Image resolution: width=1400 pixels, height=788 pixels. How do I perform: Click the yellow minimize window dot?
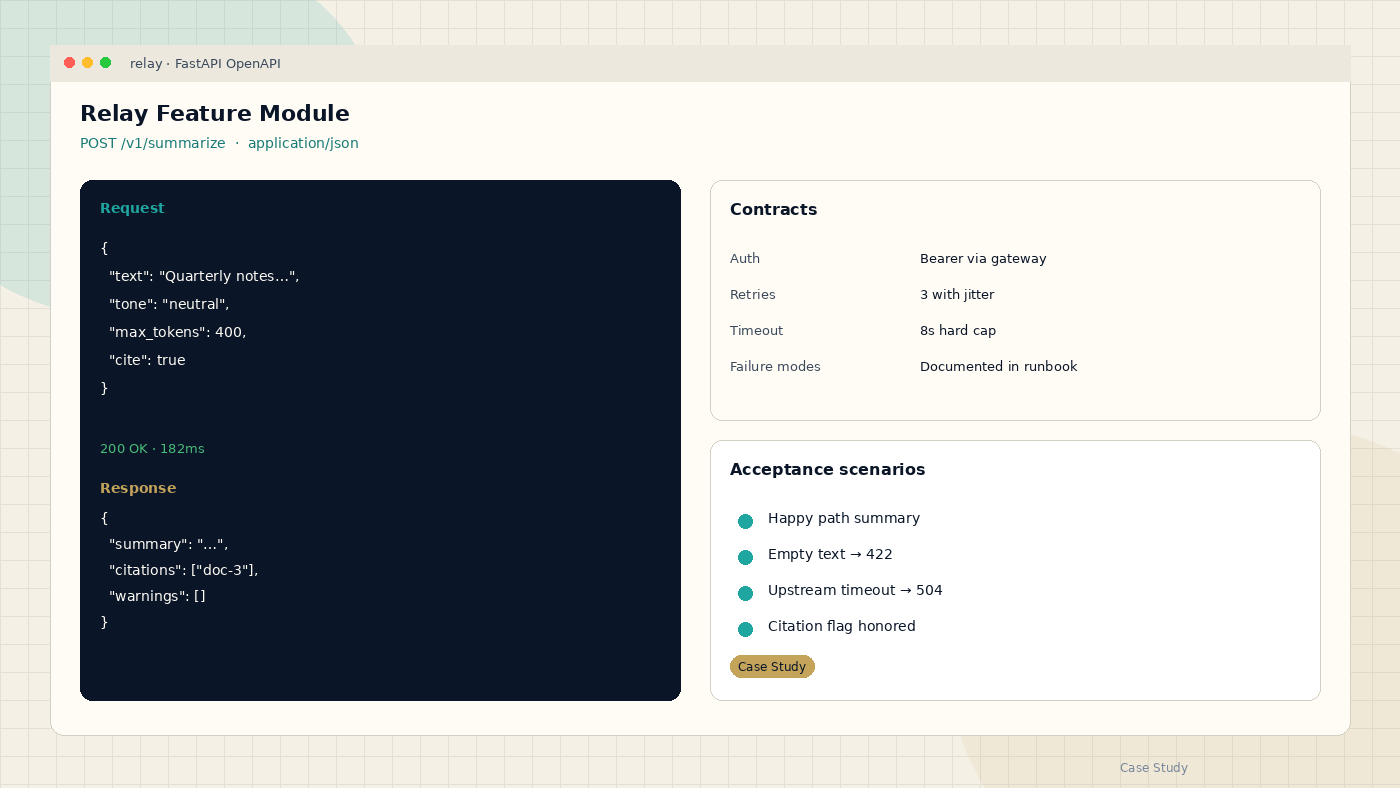pyautogui.click(x=88, y=63)
